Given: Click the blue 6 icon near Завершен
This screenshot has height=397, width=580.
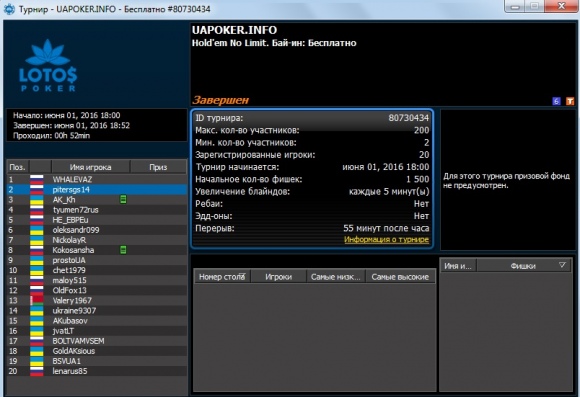Looking at the screenshot, I should [556, 101].
